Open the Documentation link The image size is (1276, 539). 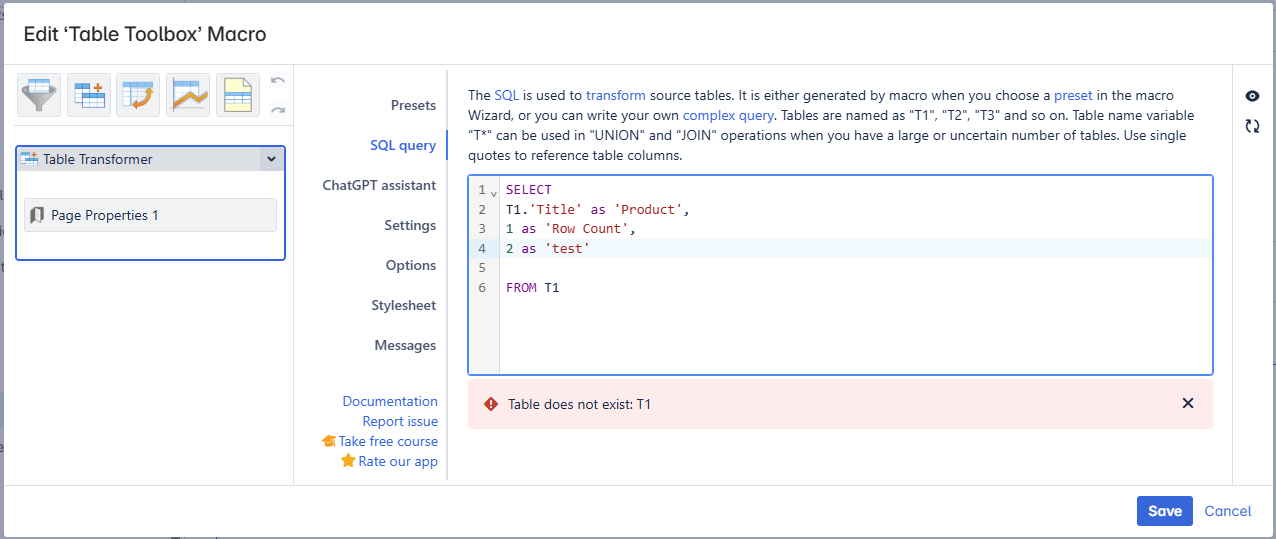pos(390,401)
